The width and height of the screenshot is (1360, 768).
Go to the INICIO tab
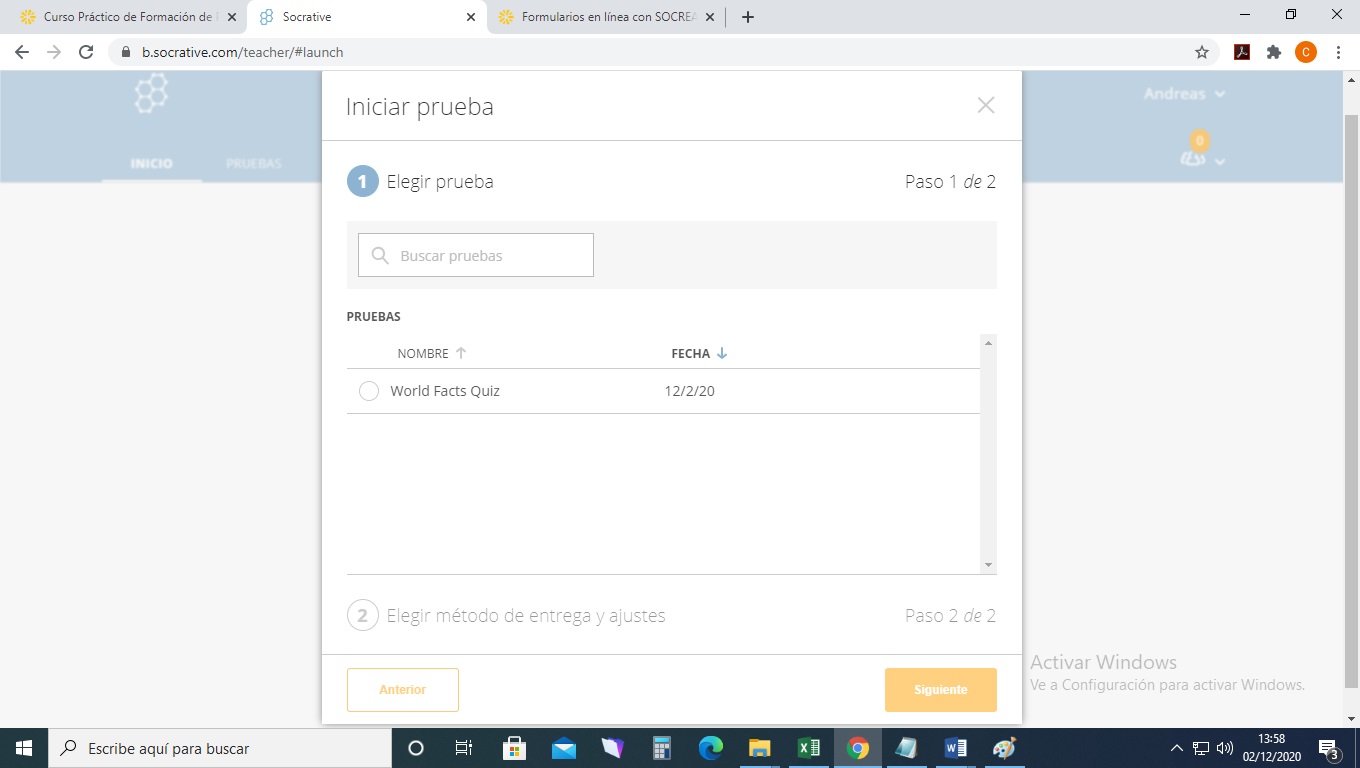pos(152,163)
